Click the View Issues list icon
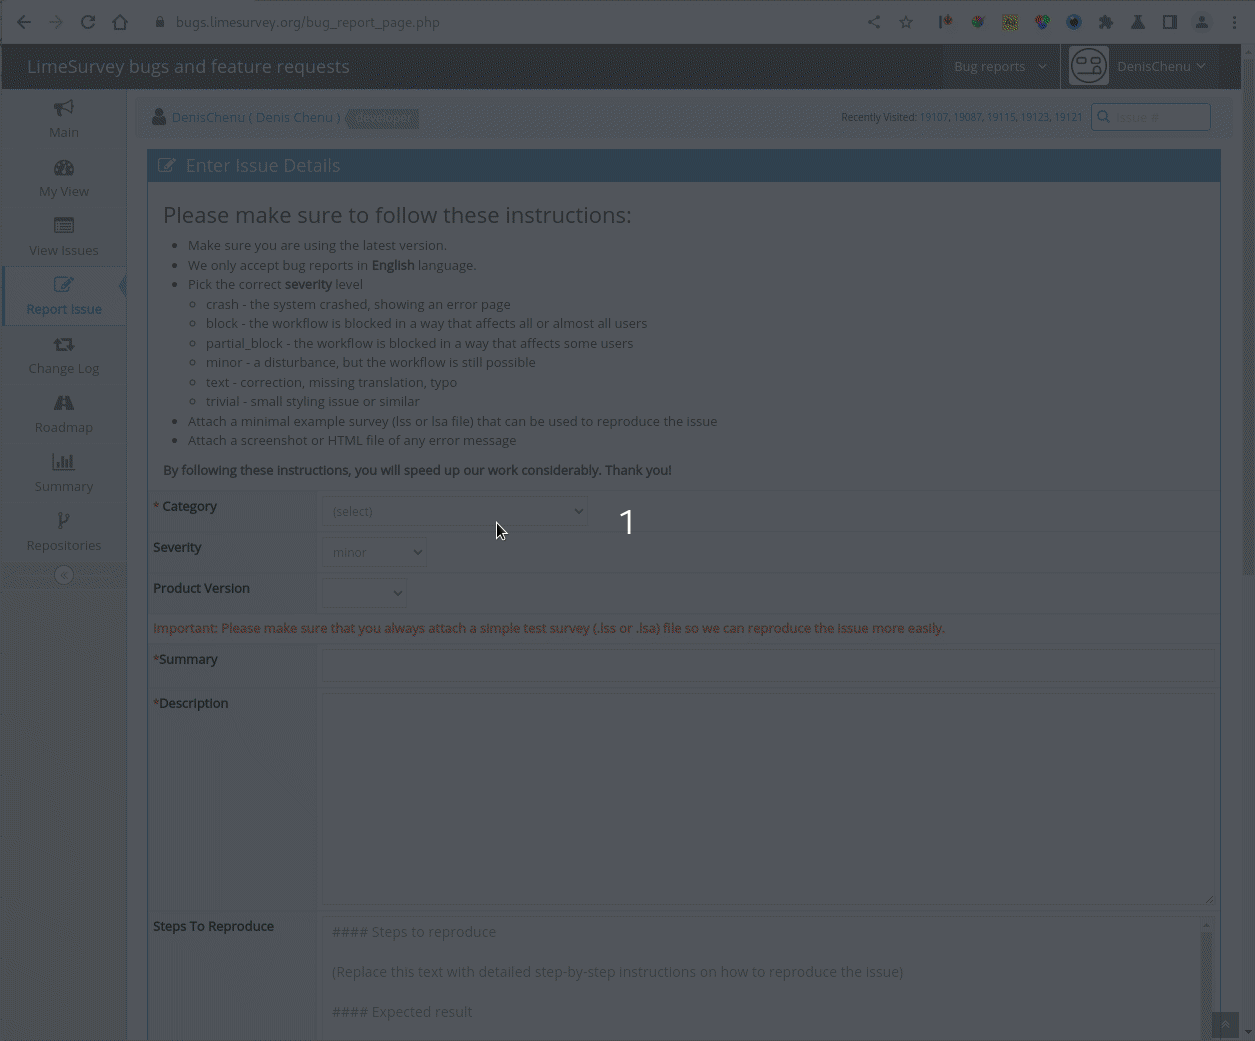The width and height of the screenshot is (1255, 1041). point(64,226)
